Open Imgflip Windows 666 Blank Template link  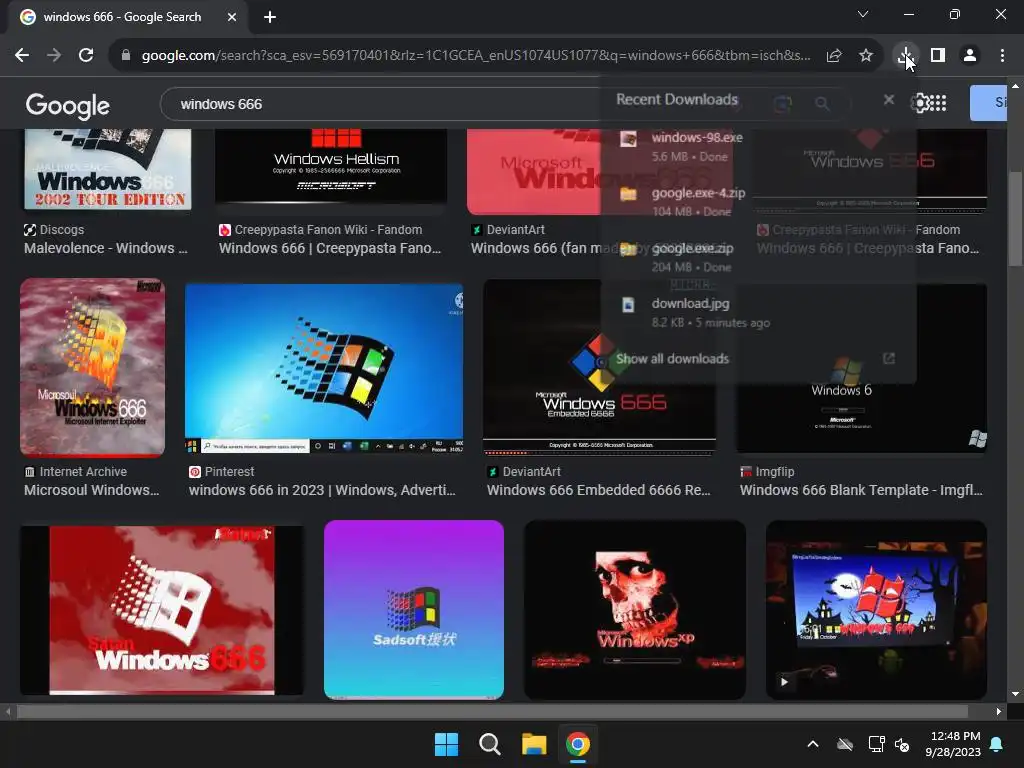click(x=861, y=481)
